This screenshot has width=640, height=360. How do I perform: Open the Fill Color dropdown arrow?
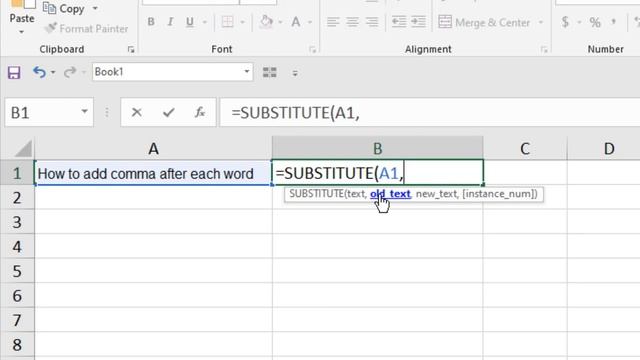[x=280, y=22]
